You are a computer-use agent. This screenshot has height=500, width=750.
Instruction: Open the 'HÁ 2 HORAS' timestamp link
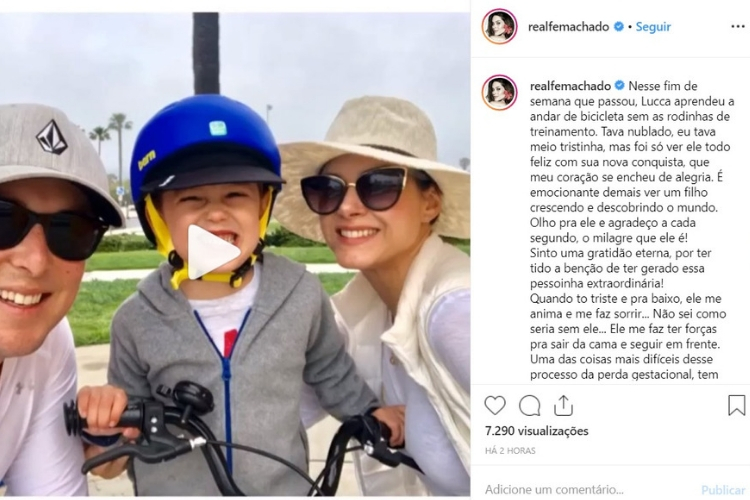[510, 451]
